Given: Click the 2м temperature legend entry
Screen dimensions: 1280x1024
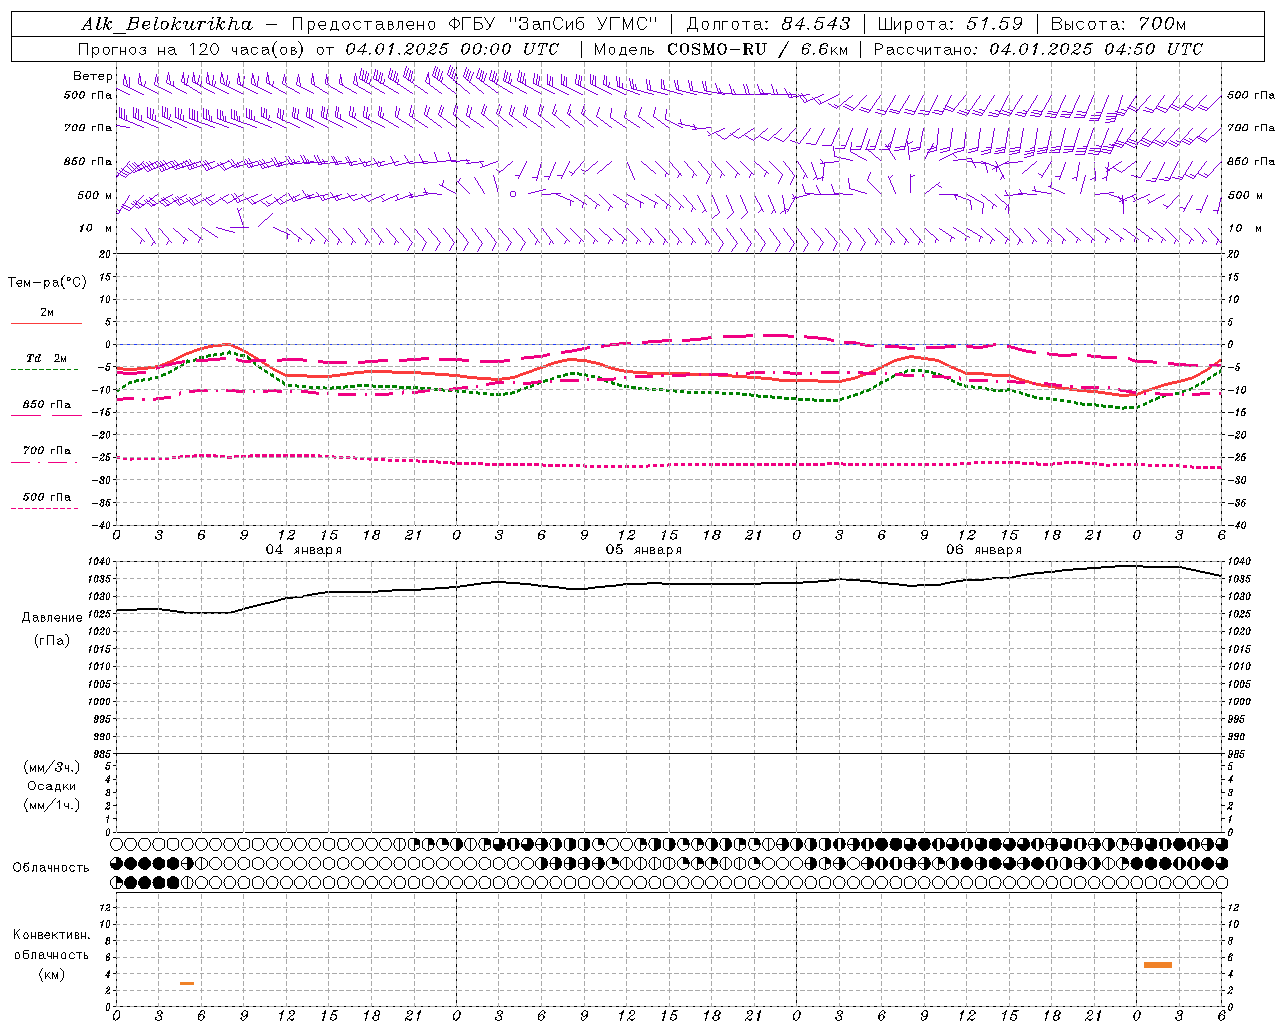Looking at the screenshot, I should pos(46,313).
